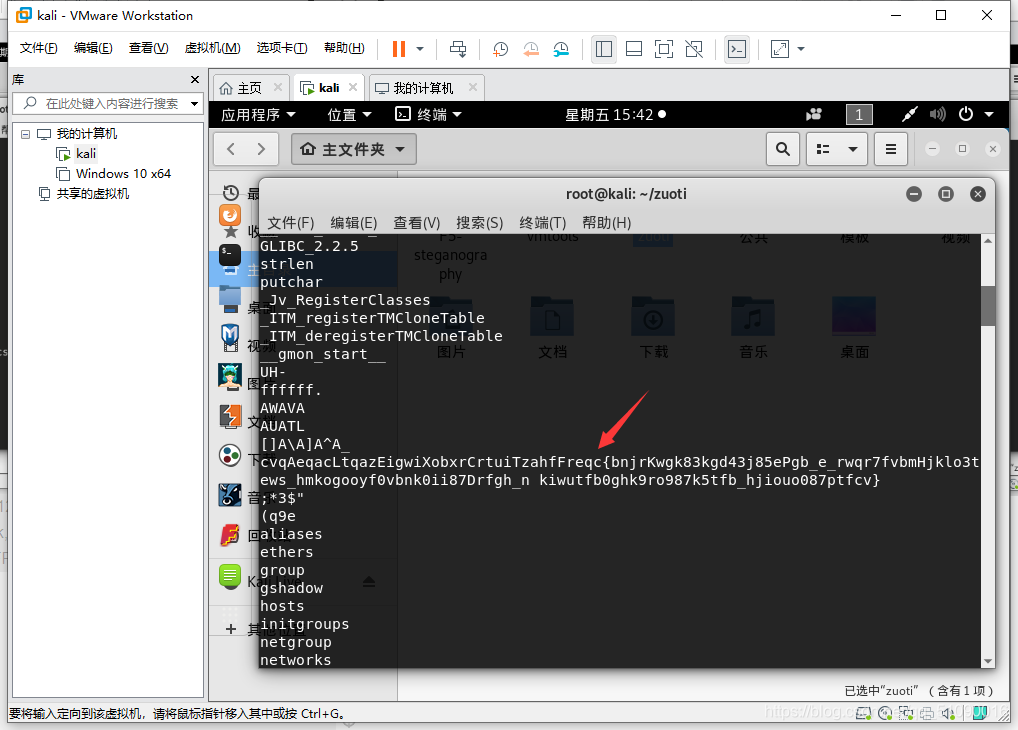
Task: Open the library search dropdown arrow
Action: (194, 103)
